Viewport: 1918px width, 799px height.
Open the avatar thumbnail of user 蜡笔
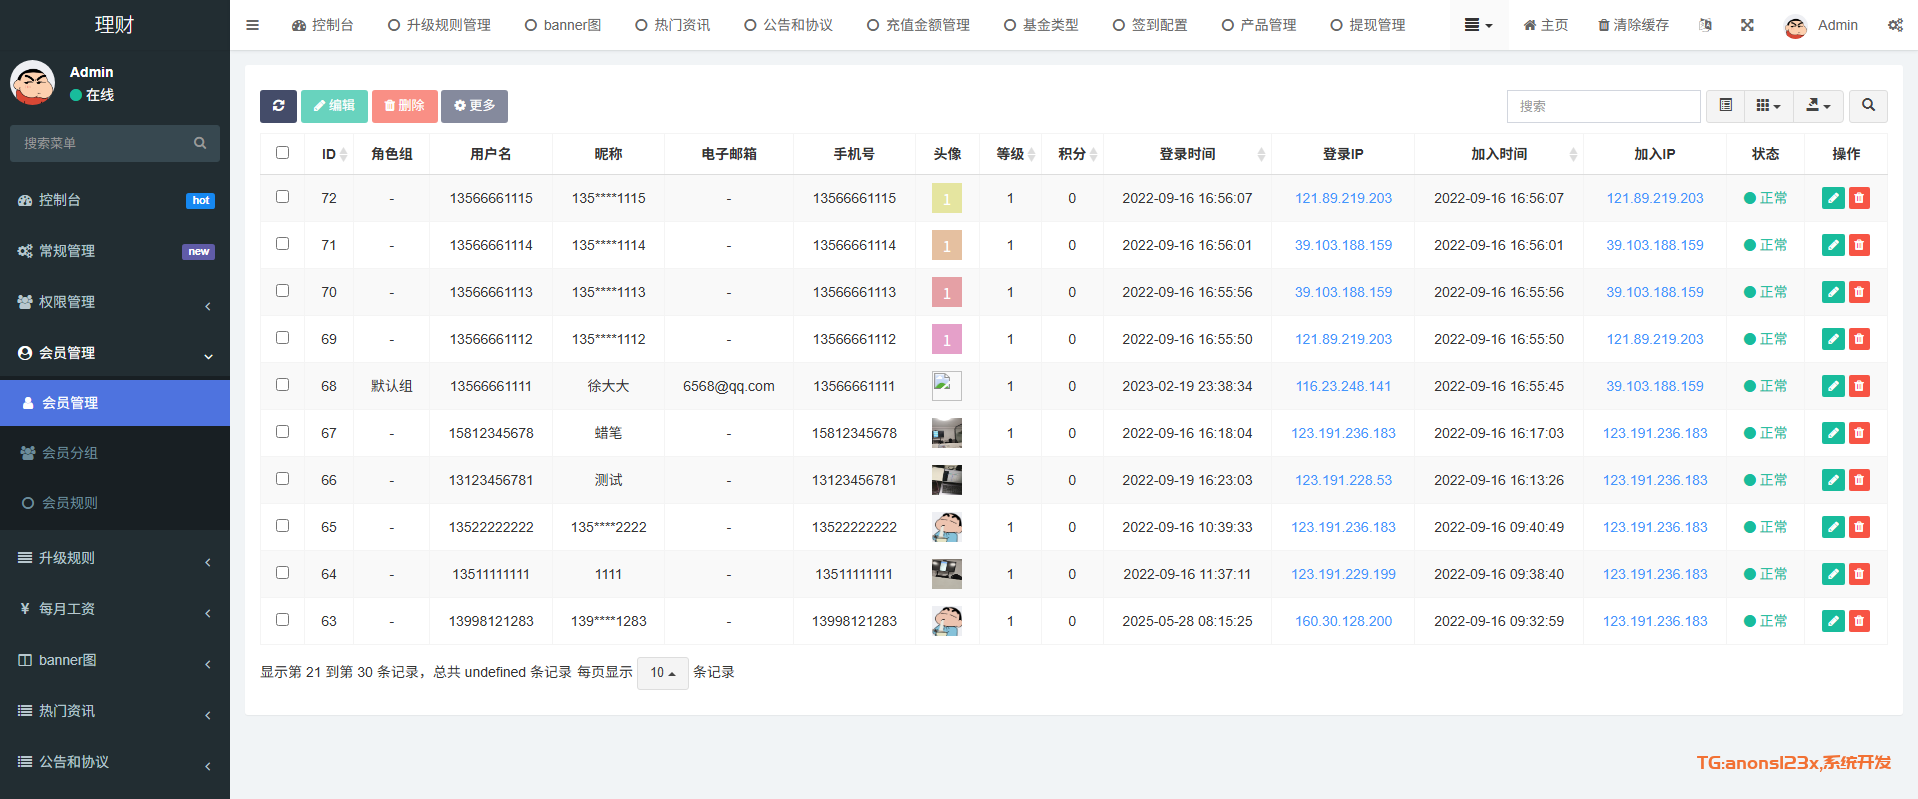(x=947, y=433)
